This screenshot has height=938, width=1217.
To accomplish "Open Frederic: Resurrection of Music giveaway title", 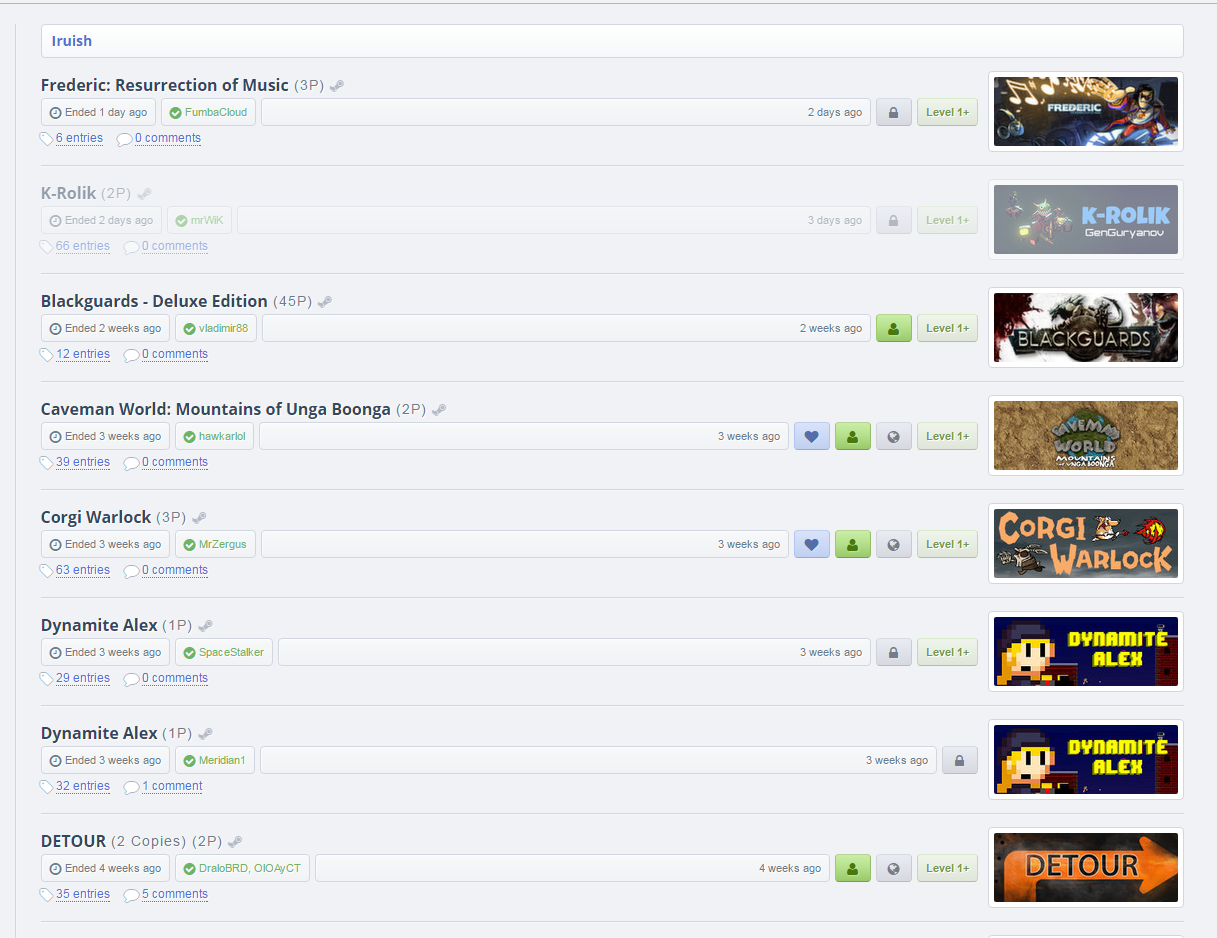I will [165, 85].
